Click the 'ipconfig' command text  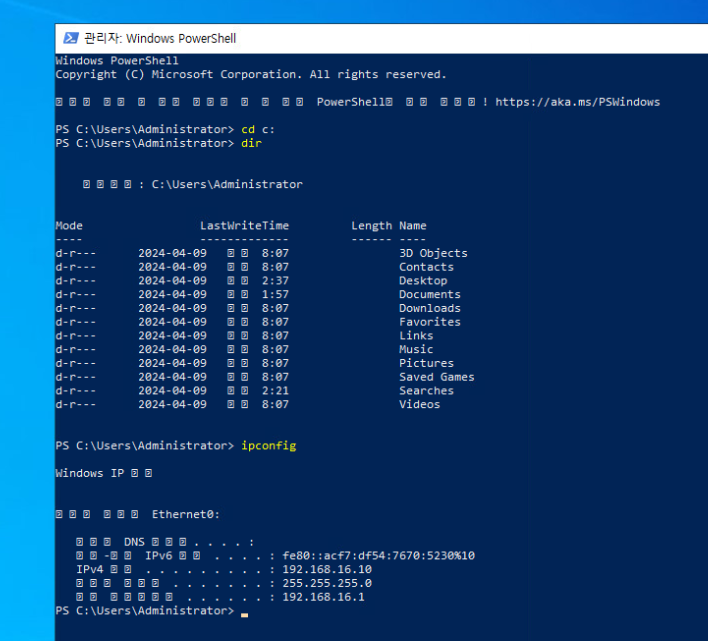click(x=269, y=446)
